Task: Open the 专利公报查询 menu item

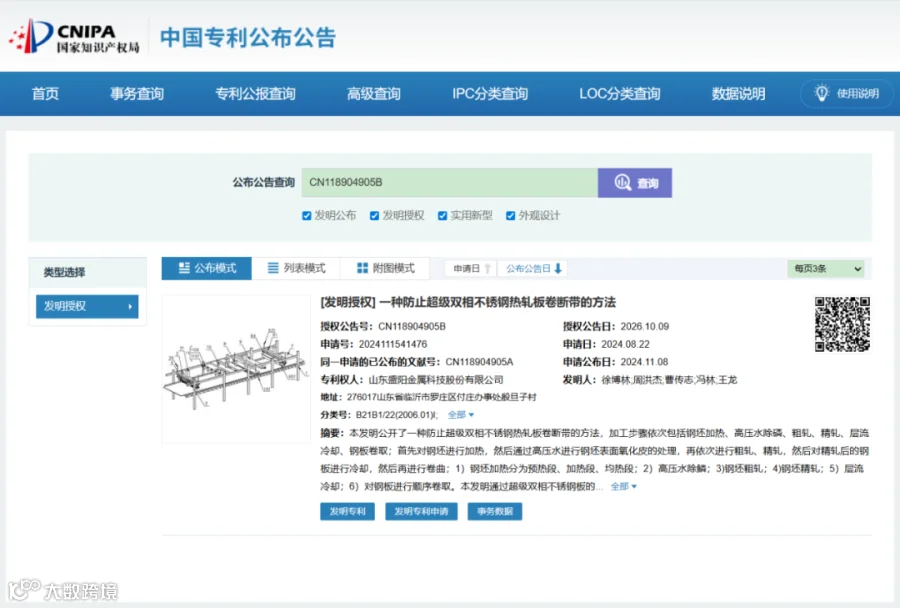Action: (255, 94)
